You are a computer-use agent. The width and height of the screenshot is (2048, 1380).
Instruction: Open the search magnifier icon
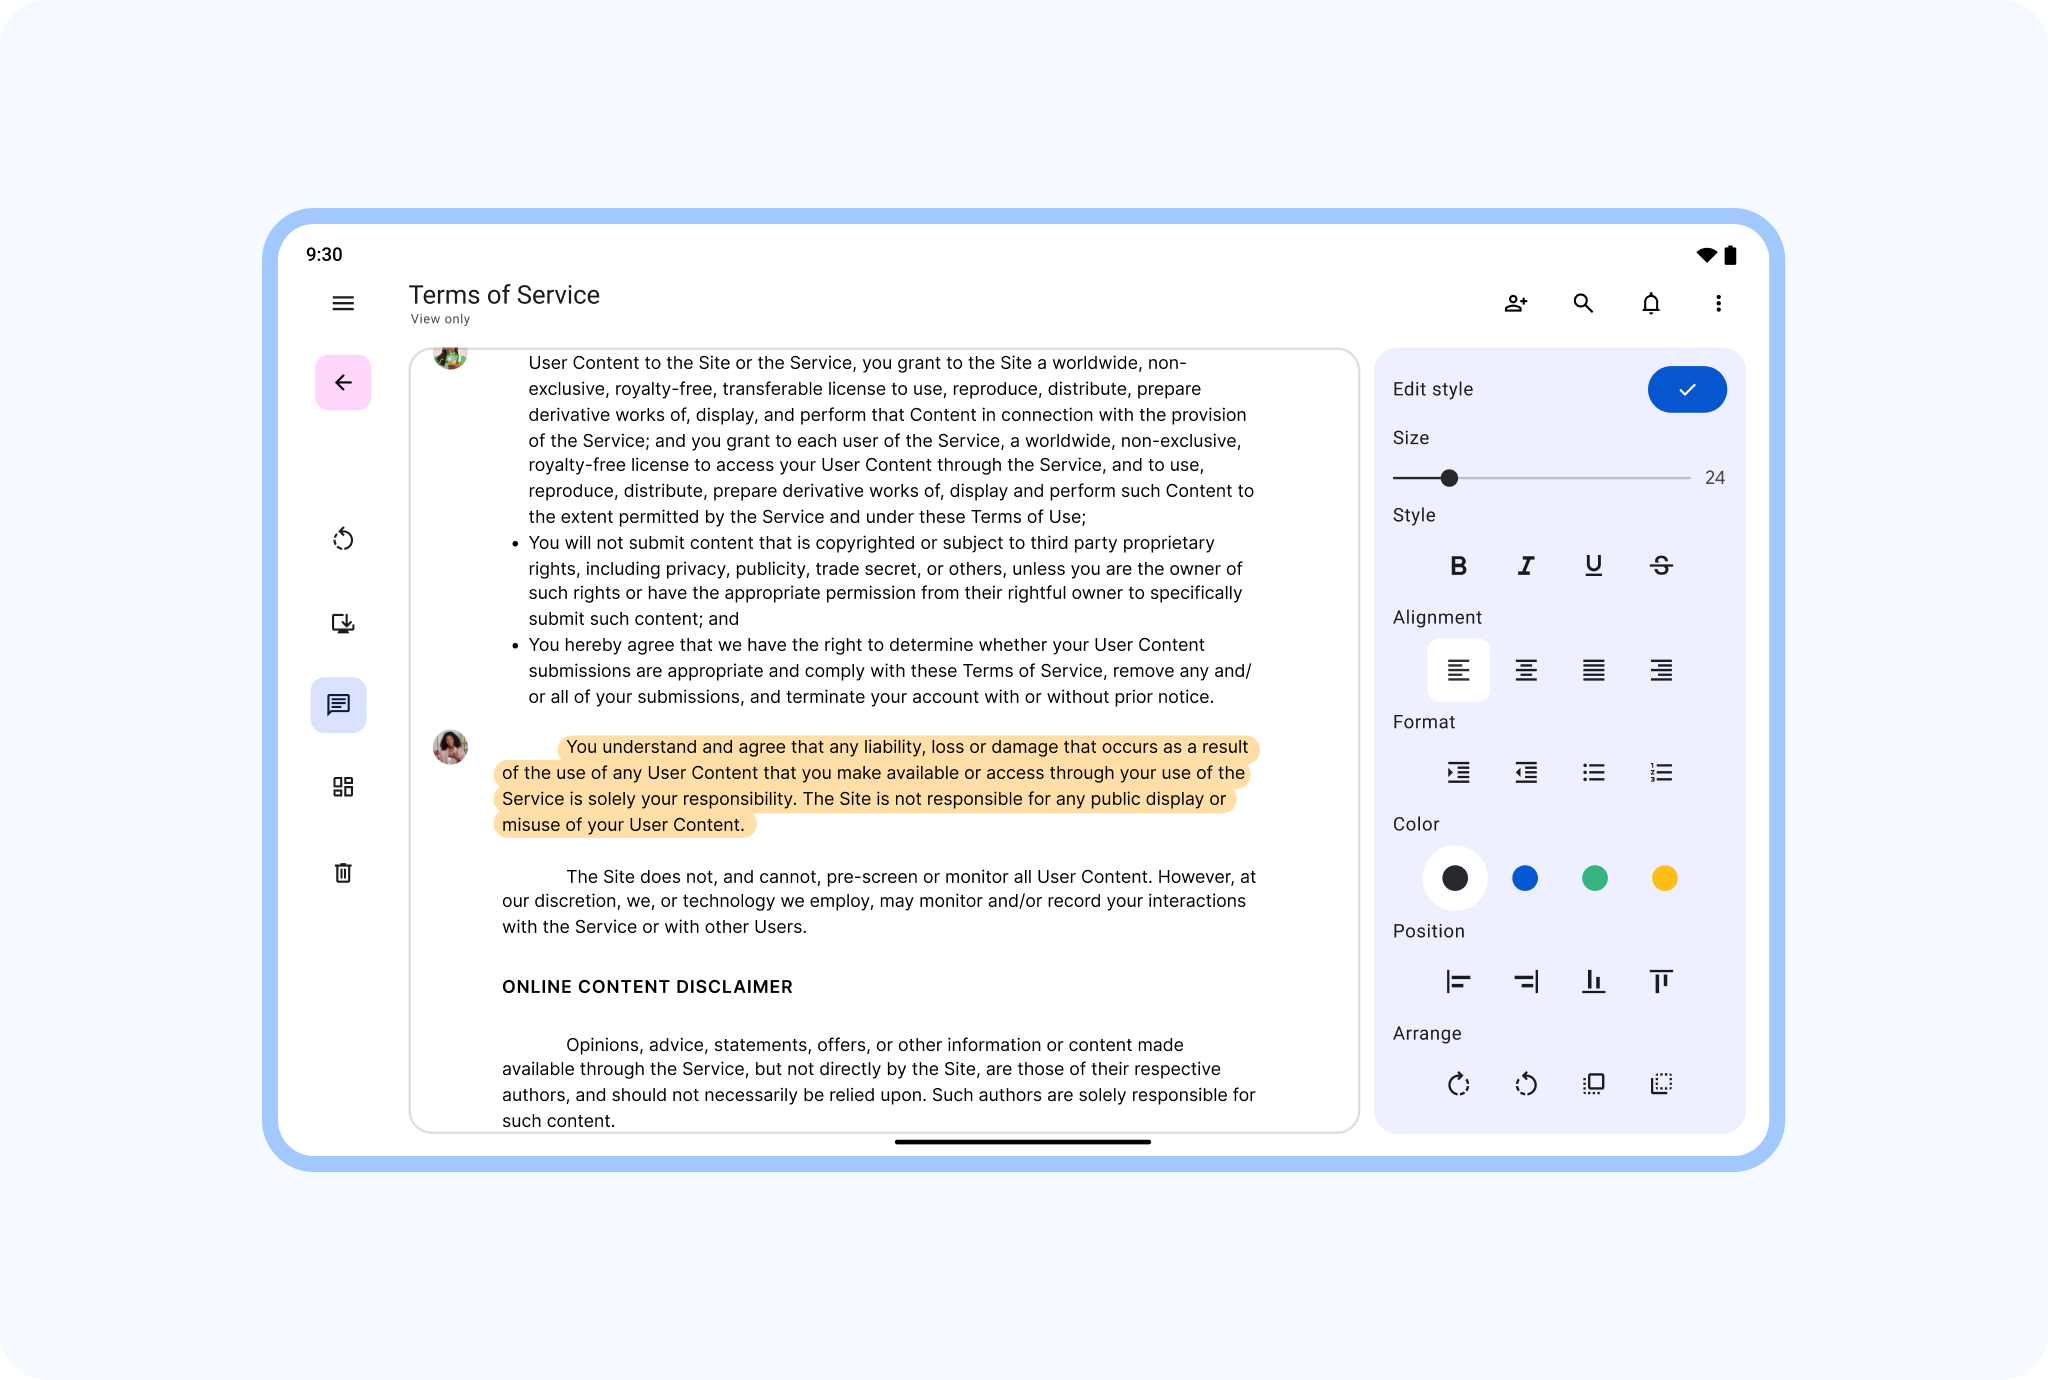pos(1583,303)
